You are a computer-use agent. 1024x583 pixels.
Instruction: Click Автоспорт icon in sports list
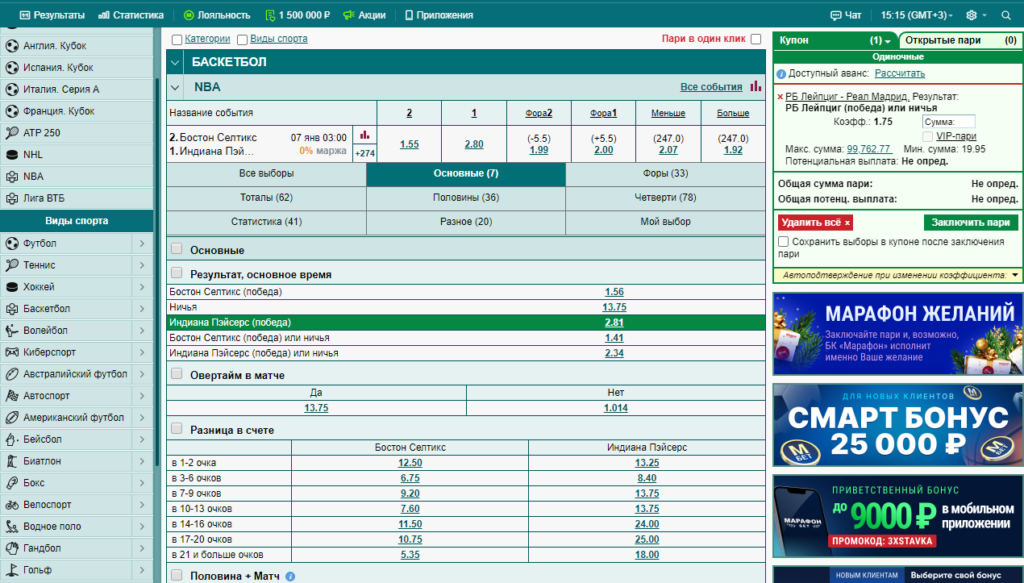(12, 396)
